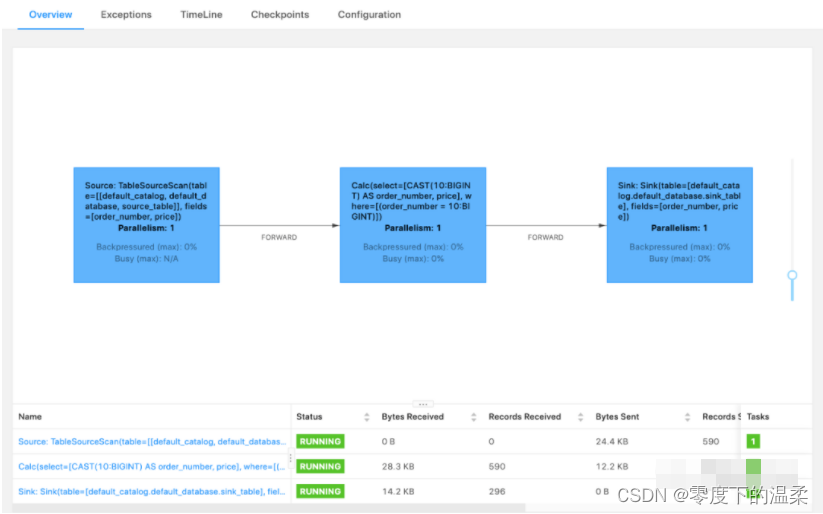Open Source: TableSourceScan row link
The width and height of the screenshot is (823, 514).
[152, 442]
